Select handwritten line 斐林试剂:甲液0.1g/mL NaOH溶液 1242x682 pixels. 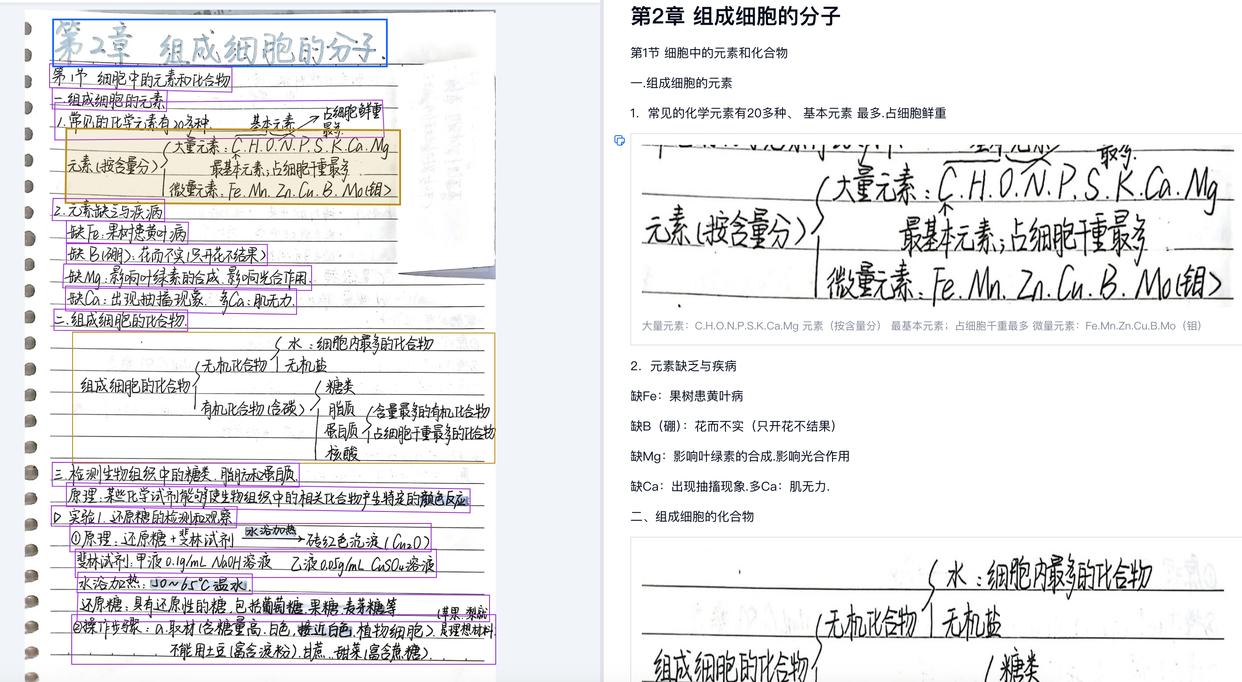click(254, 564)
